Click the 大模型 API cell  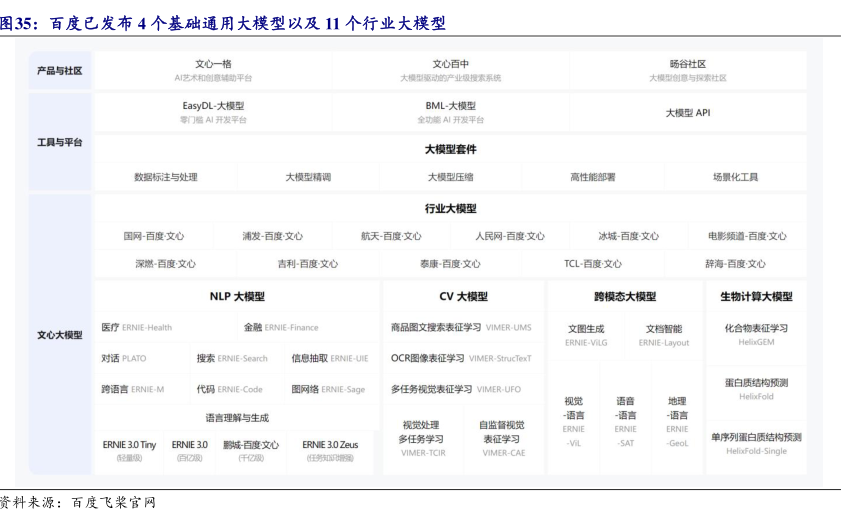pos(688,112)
